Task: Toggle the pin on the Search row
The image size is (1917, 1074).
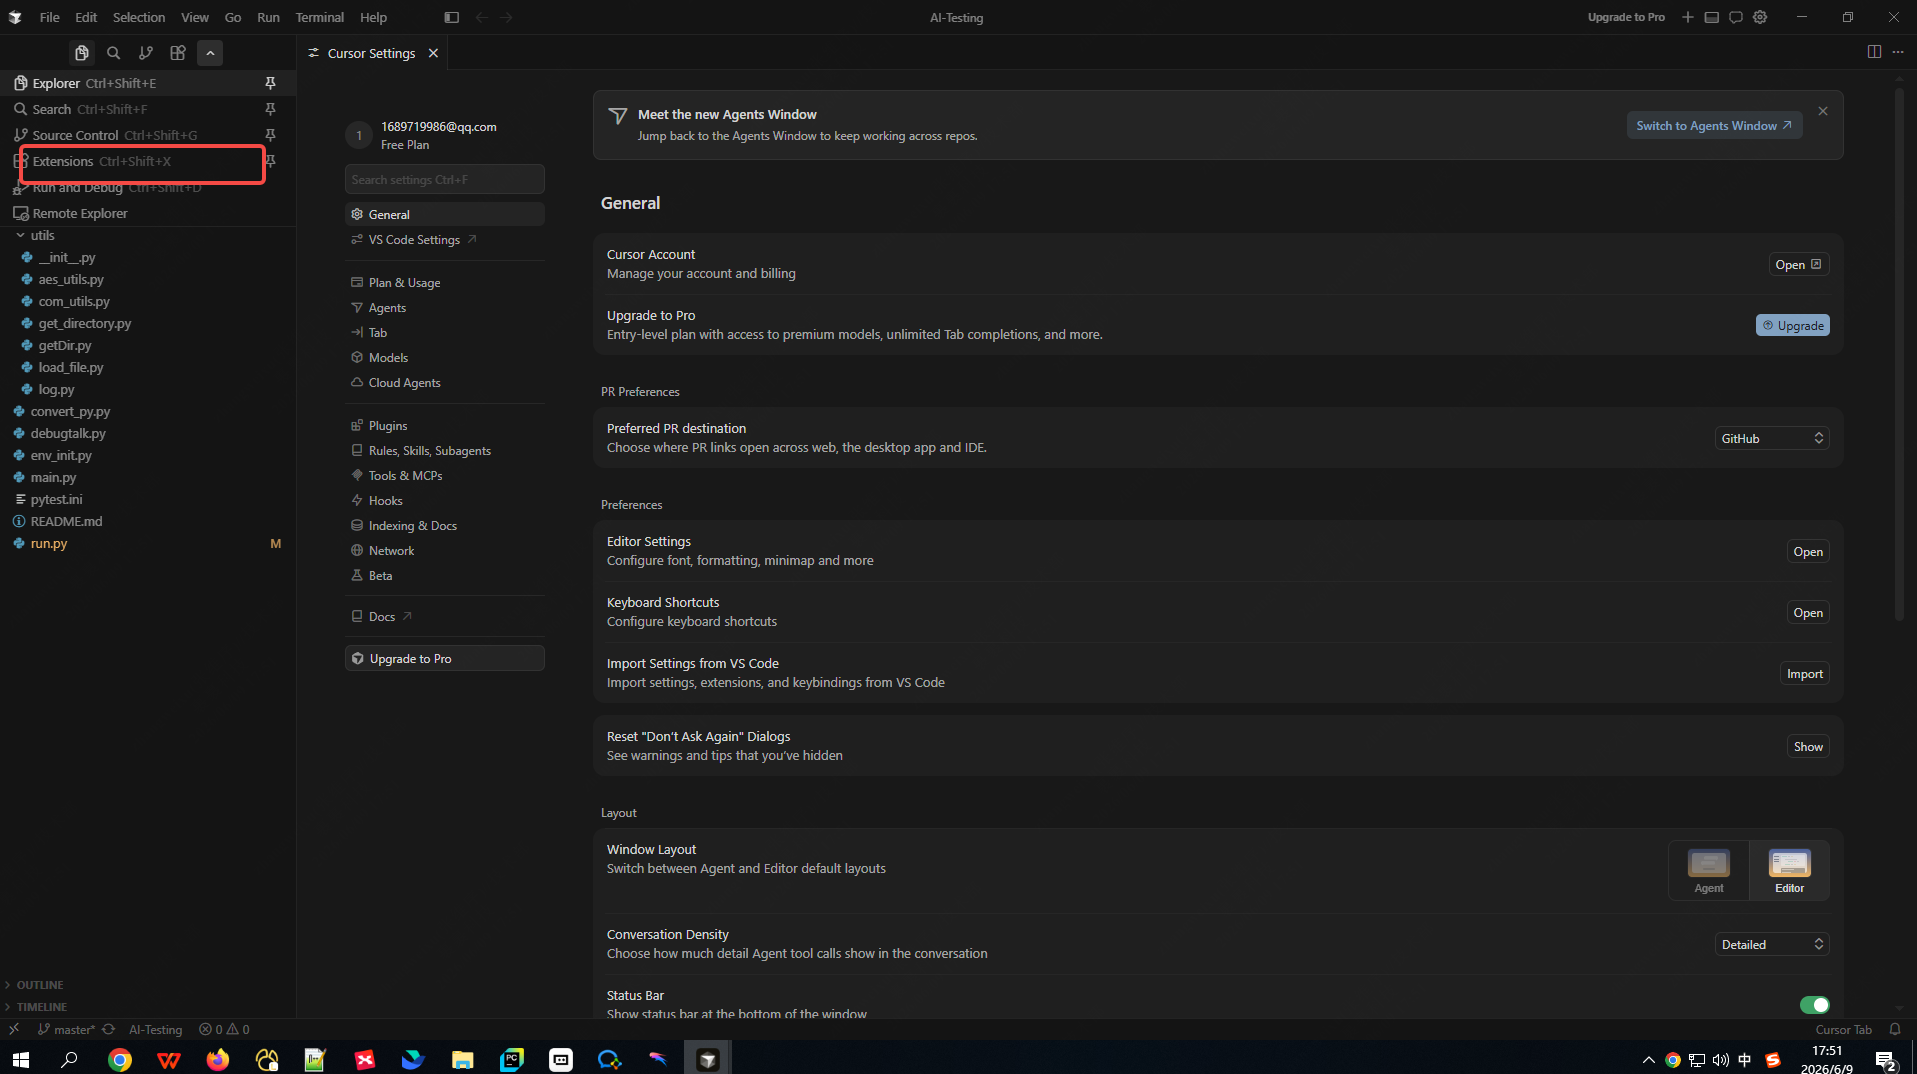Action: pos(270,109)
